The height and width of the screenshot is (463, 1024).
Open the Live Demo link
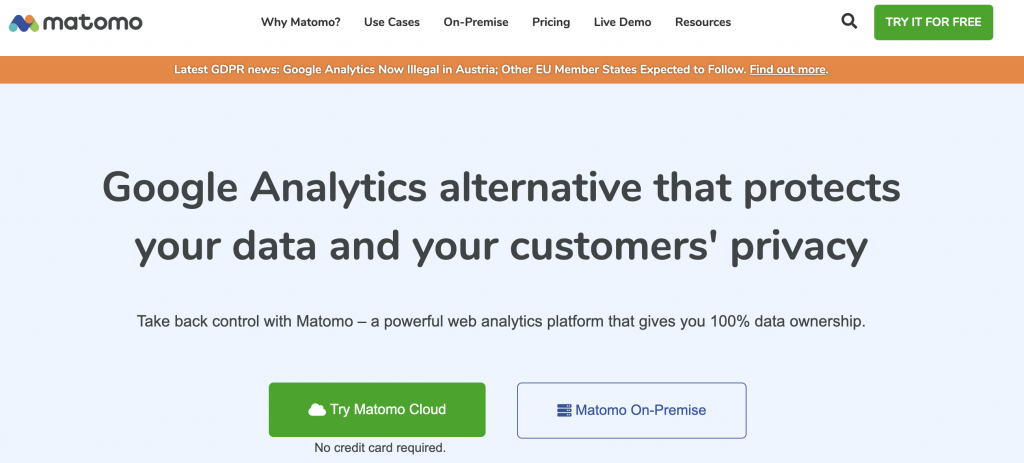point(622,22)
